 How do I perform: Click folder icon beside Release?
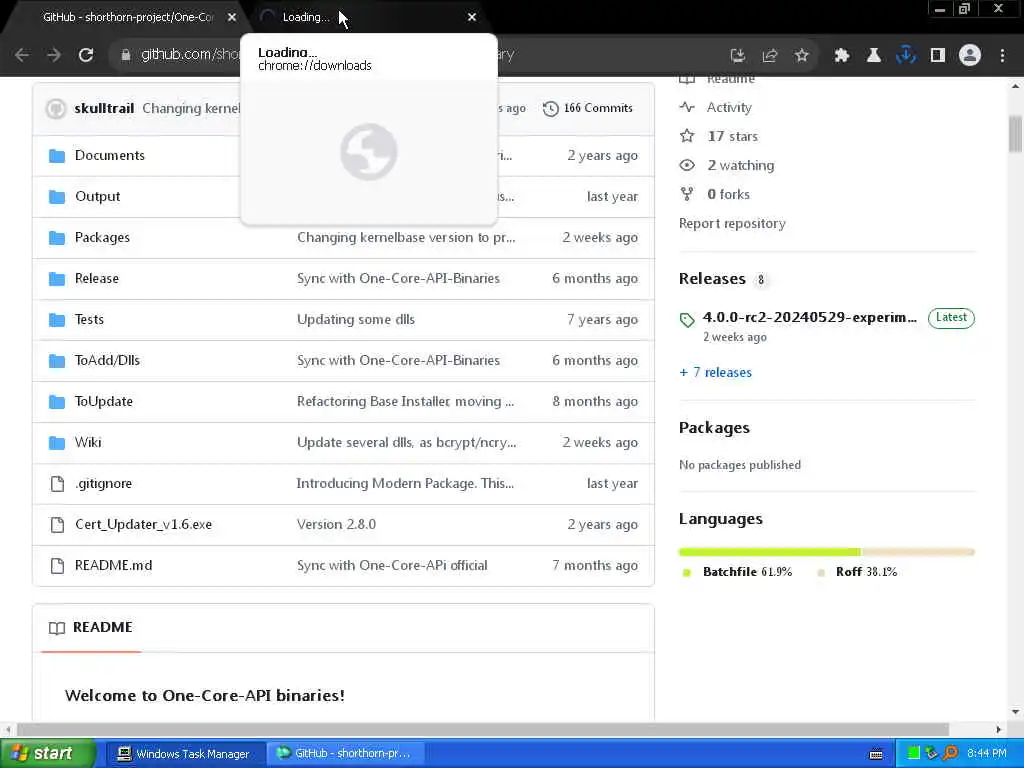57,279
